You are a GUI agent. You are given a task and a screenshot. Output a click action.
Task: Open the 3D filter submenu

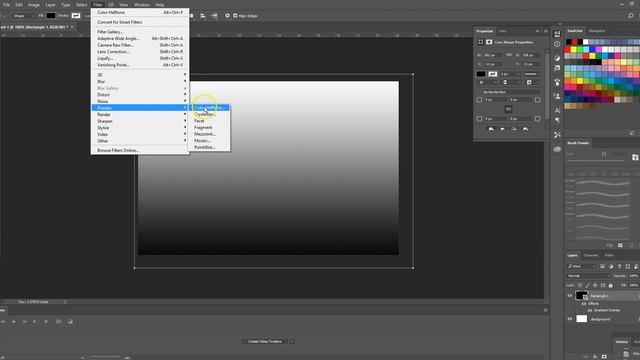tap(139, 75)
